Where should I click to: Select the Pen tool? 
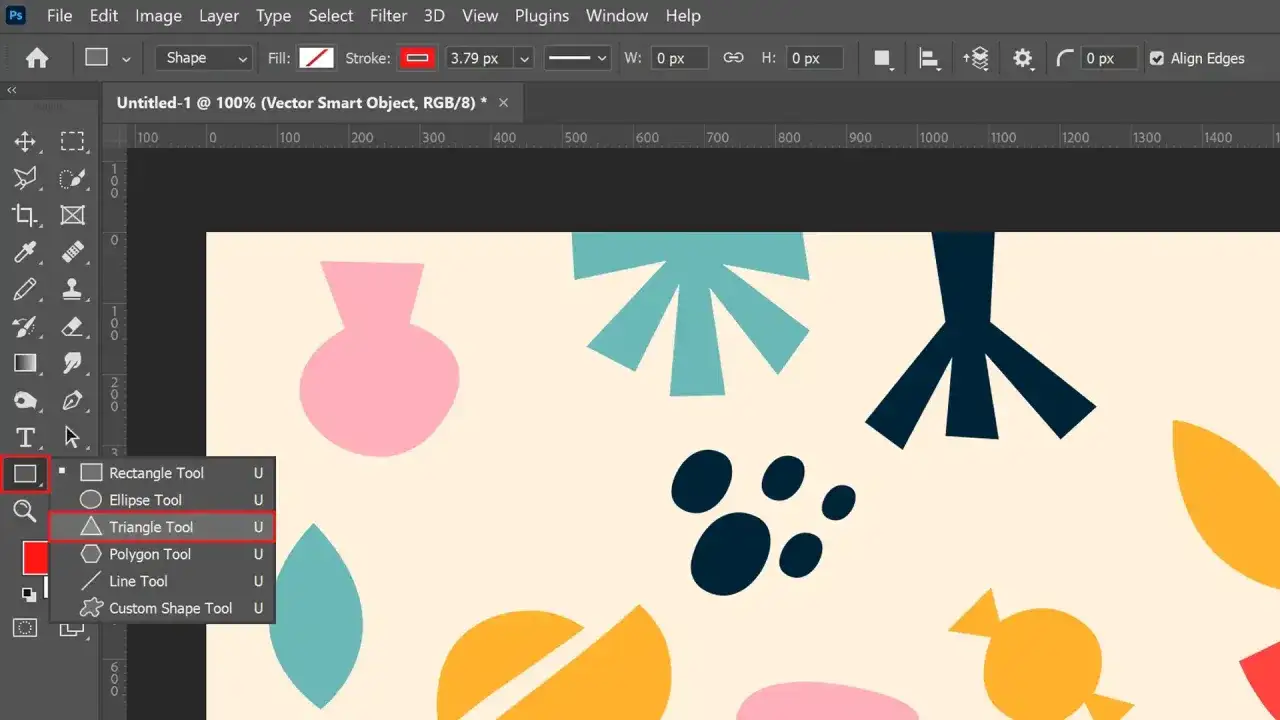[72, 400]
